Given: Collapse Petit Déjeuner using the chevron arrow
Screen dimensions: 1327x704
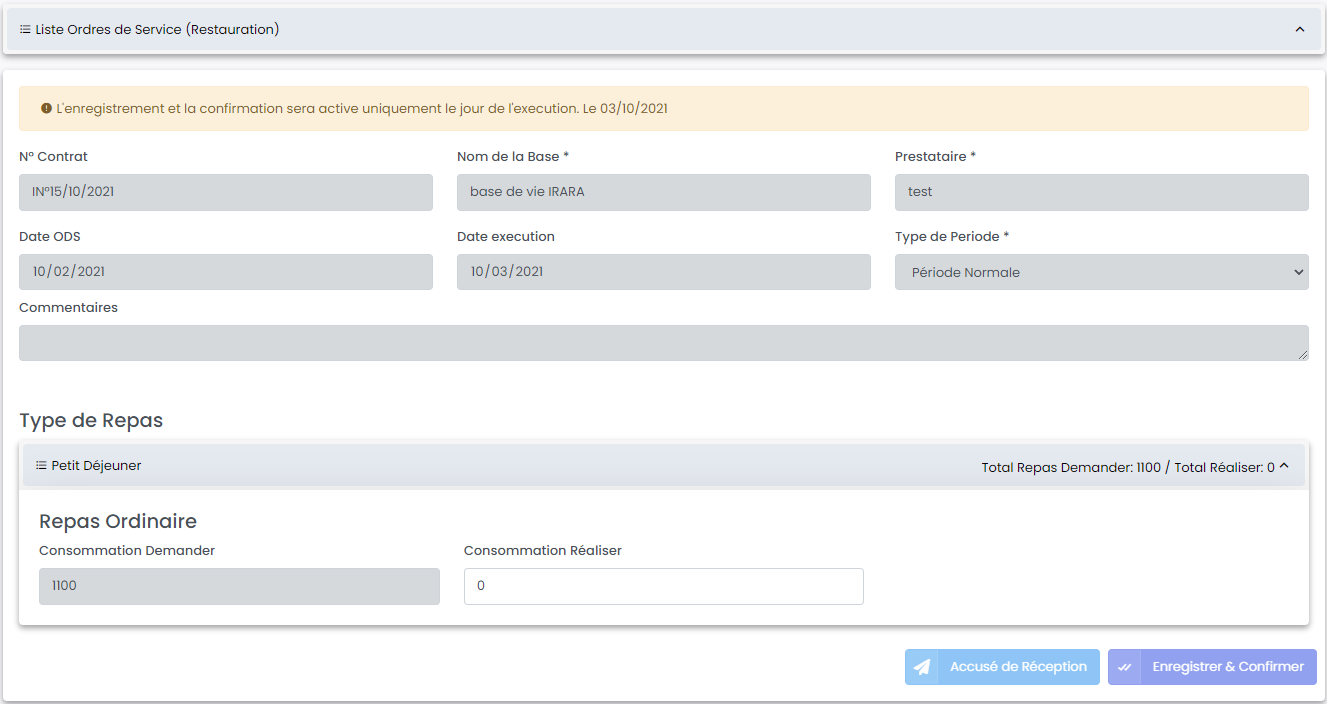Looking at the screenshot, I should (x=1285, y=466).
